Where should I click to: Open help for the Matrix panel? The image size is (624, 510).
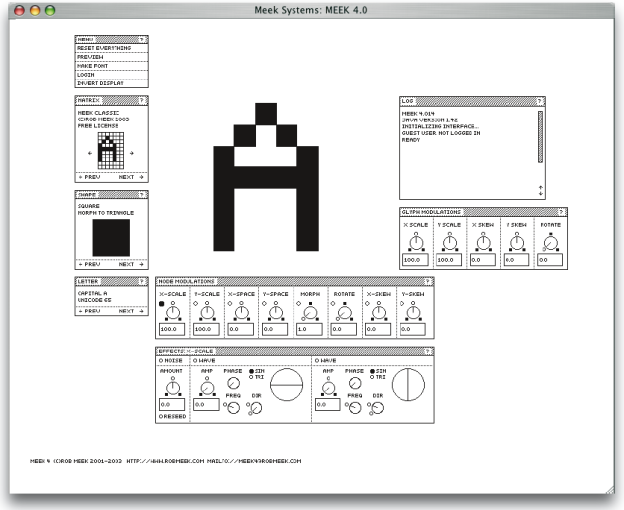tap(141, 100)
